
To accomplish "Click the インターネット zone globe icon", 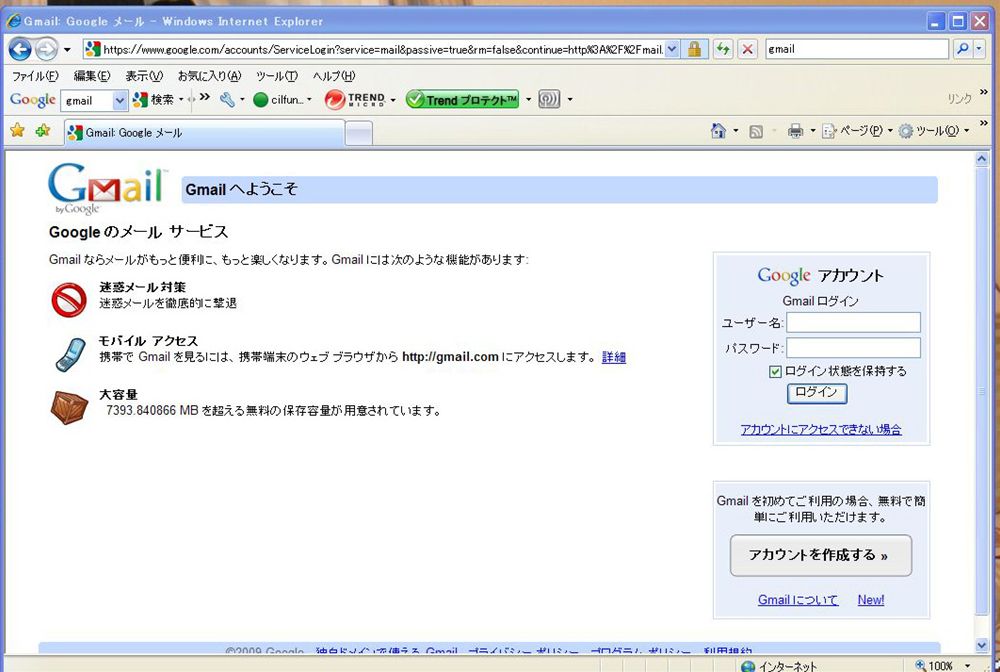I will [x=748, y=666].
